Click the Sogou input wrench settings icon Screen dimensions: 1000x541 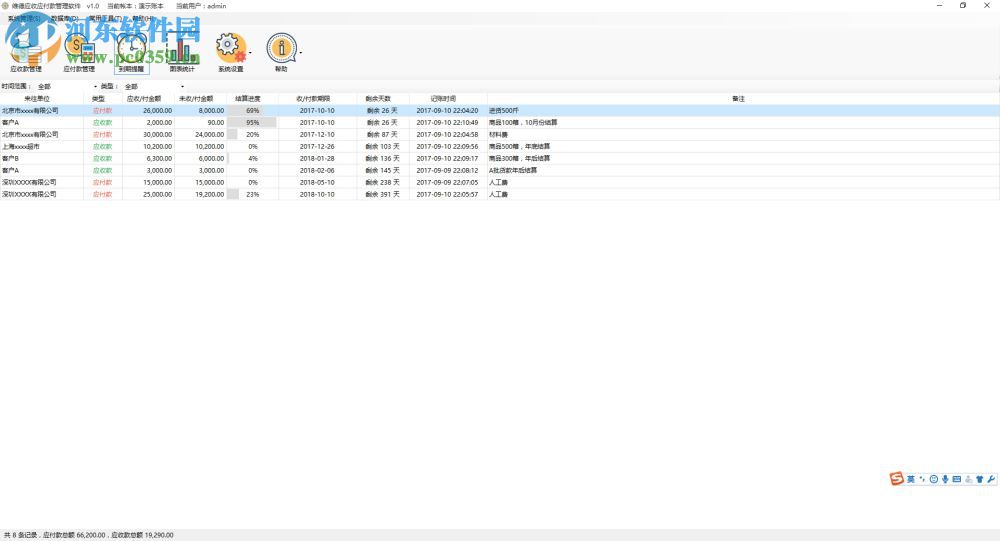[991, 480]
